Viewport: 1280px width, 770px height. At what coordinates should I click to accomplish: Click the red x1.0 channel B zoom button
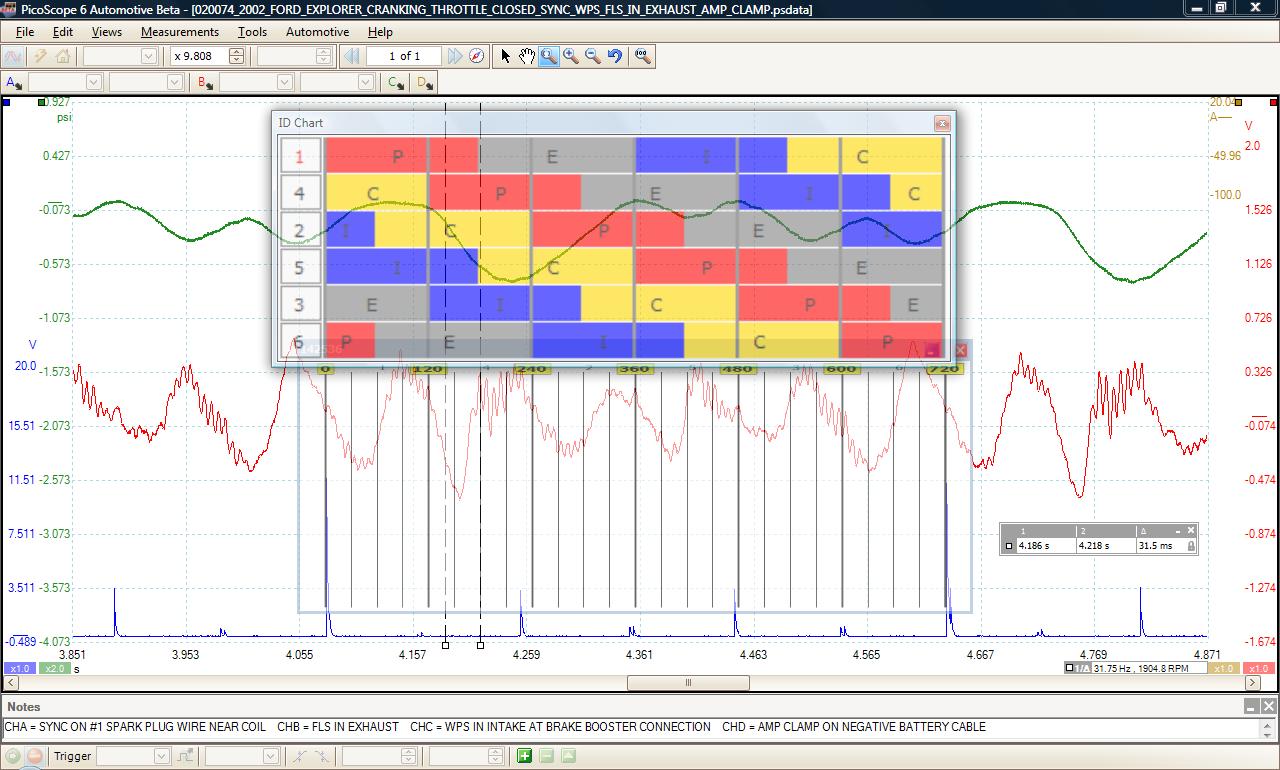point(1259,668)
